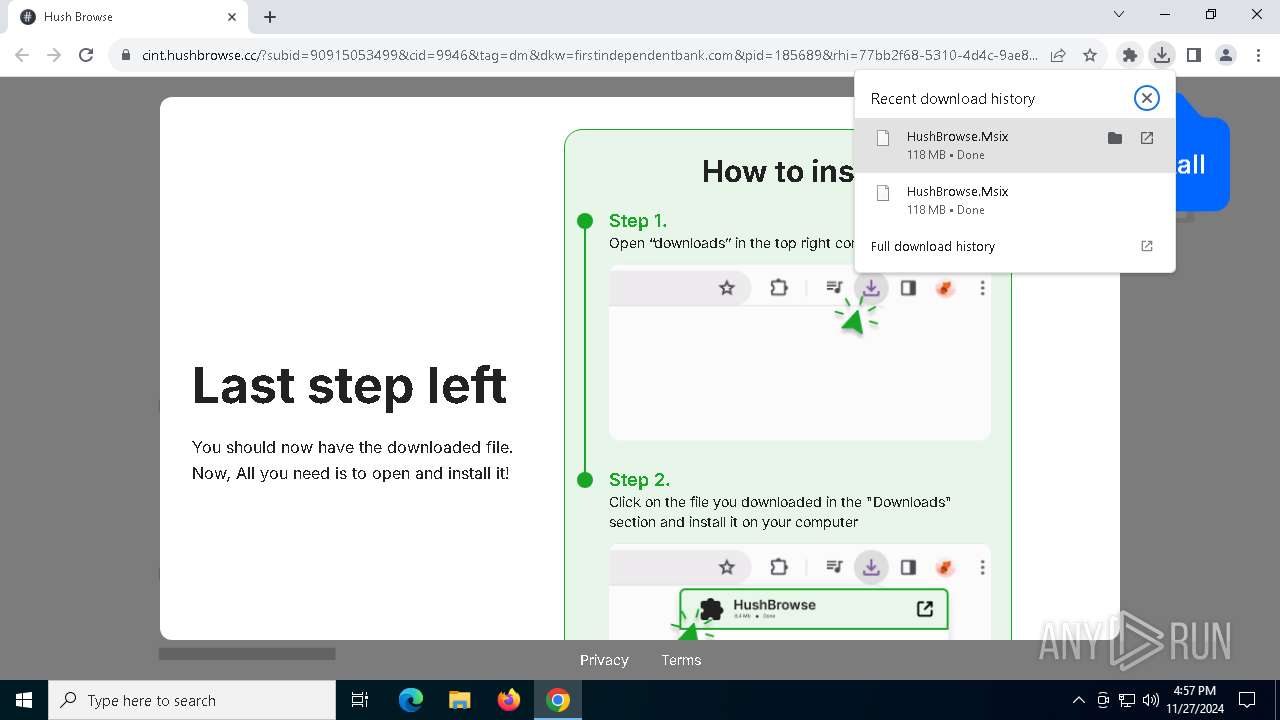
Task: Share this page from the address bar
Action: coord(1058,55)
